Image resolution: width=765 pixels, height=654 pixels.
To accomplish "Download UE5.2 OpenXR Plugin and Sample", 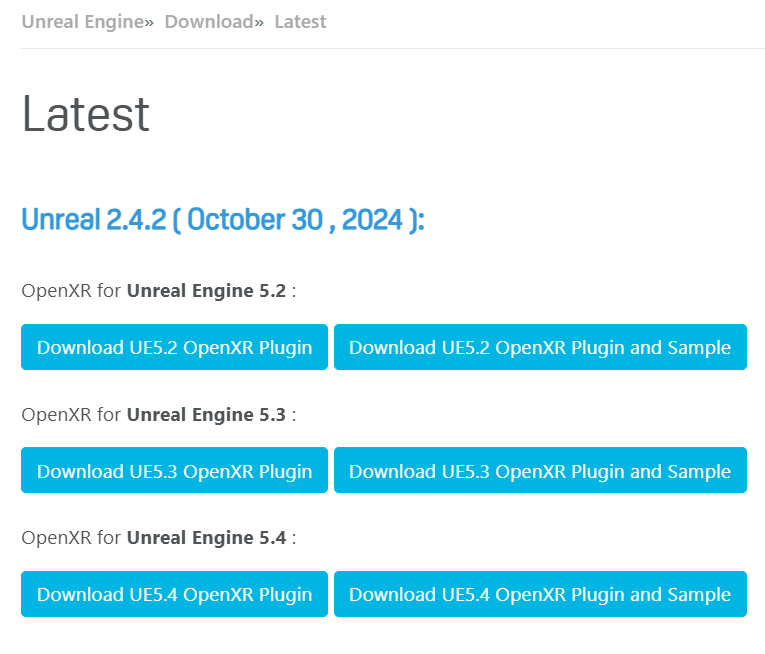I will (540, 347).
